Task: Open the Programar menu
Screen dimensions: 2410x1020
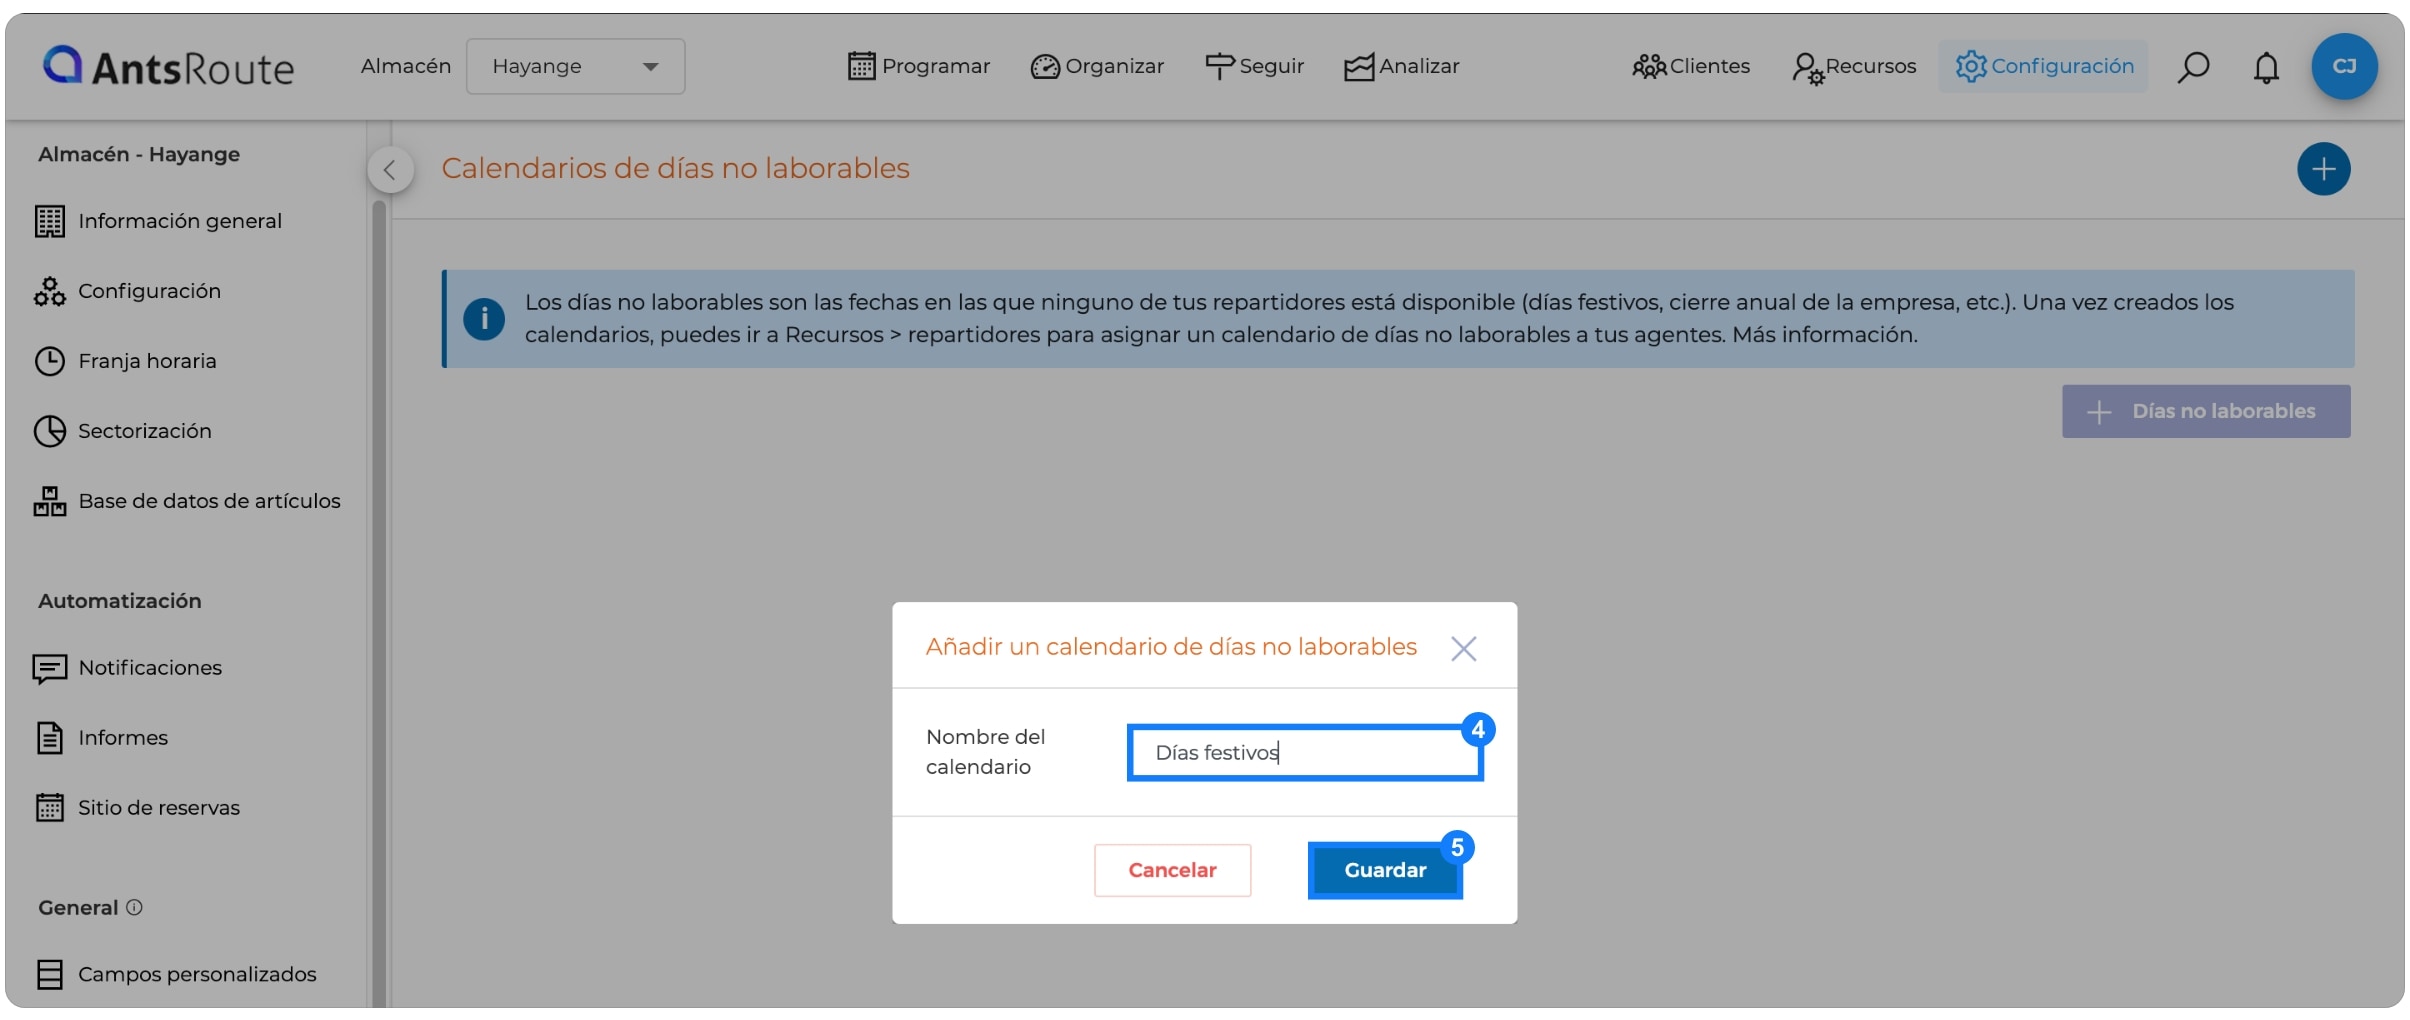Action: (918, 66)
